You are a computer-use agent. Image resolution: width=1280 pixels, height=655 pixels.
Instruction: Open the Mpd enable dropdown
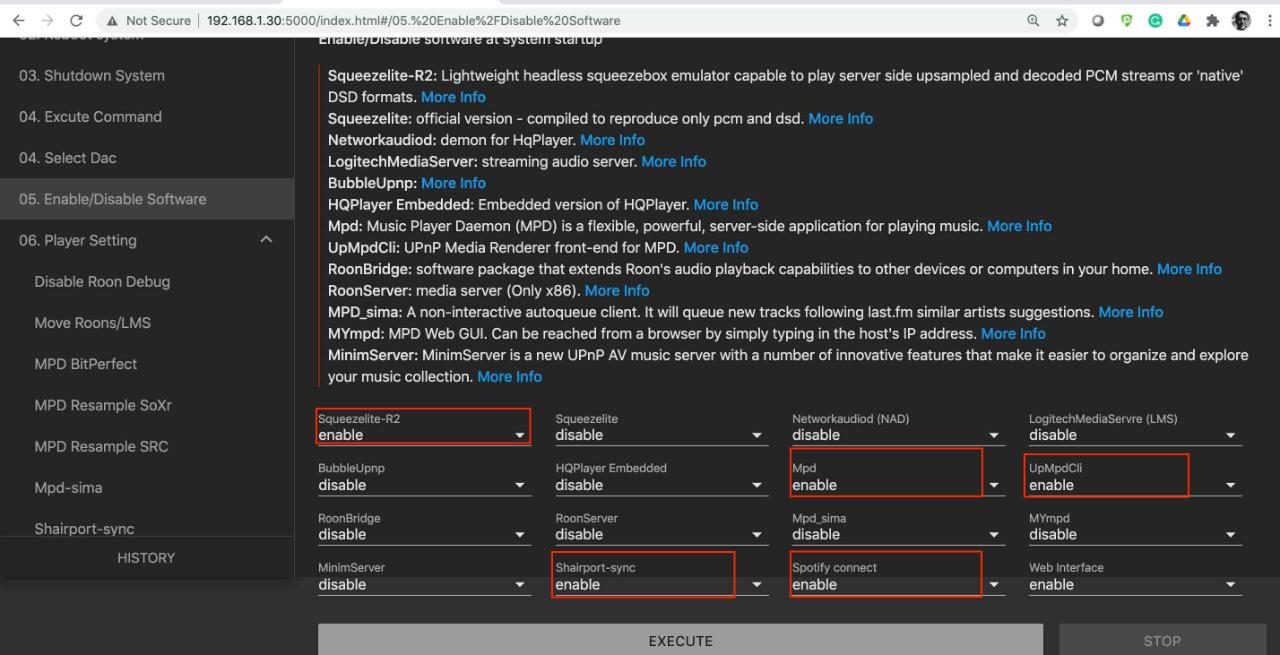click(897, 485)
